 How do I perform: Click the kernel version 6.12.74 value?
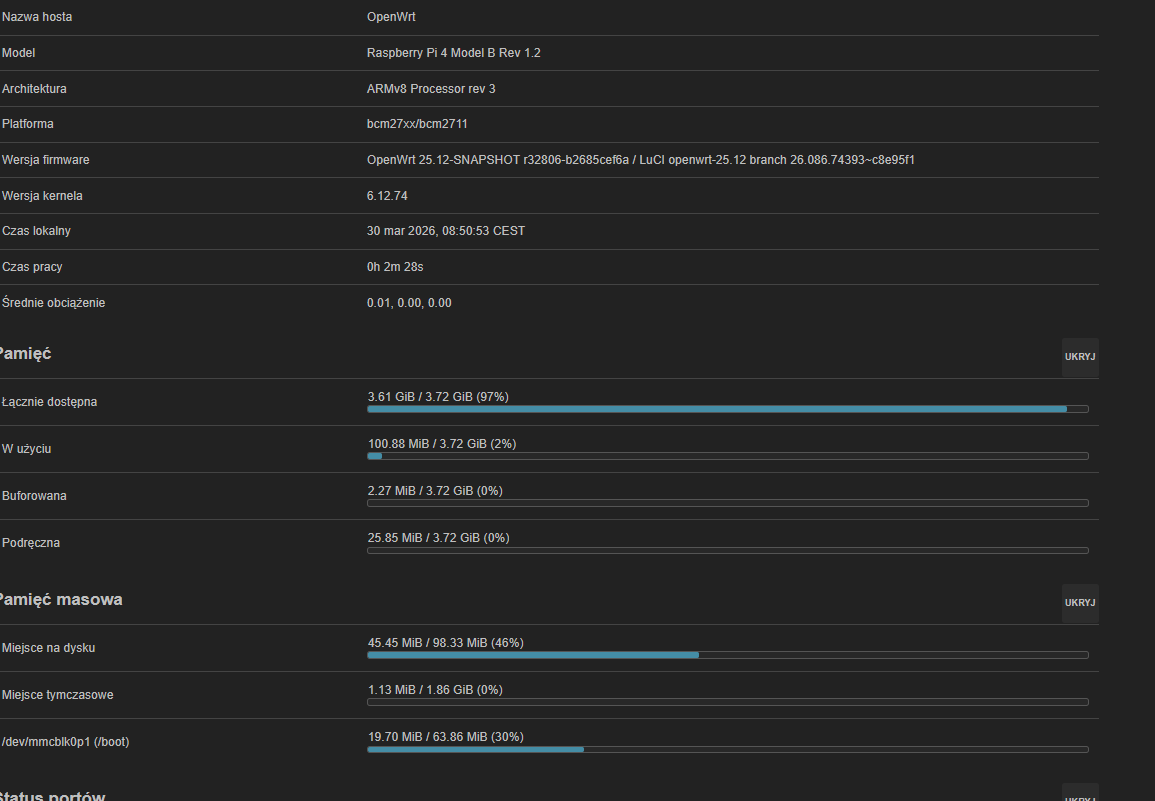tap(387, 196)
